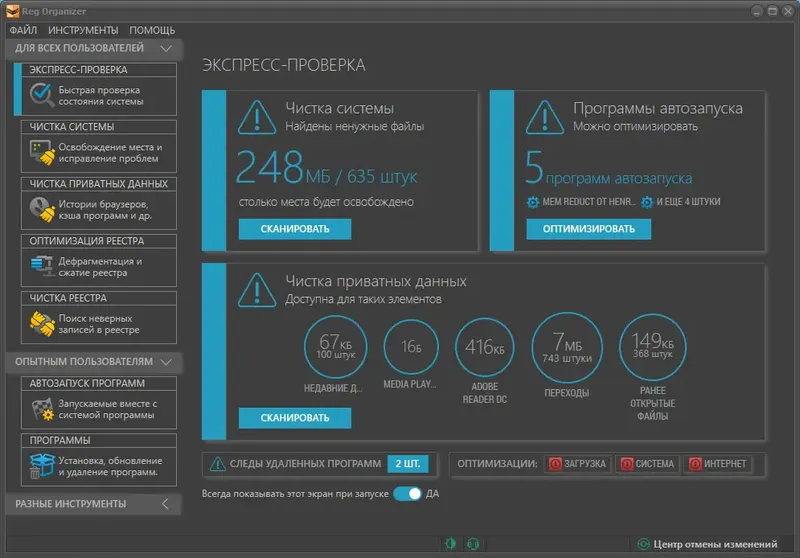
Task: Click the green headset support icon
Action: tap(473, 544)
